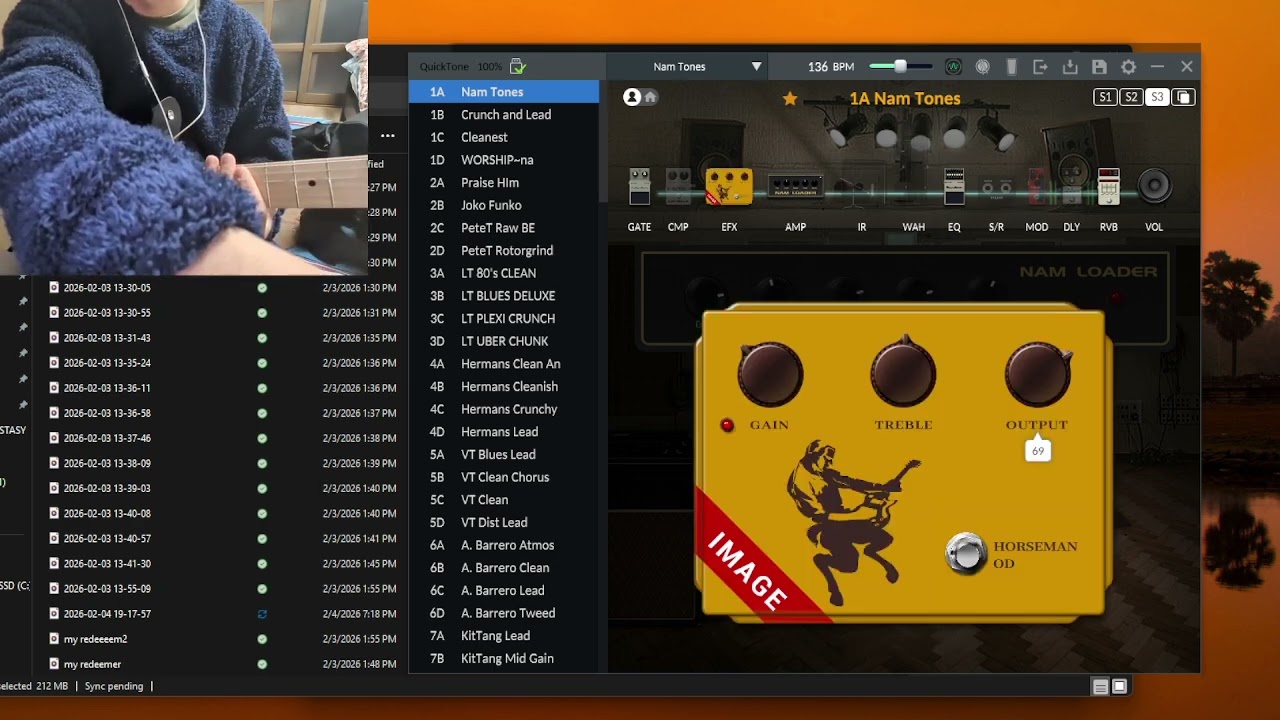This screenshot has width=1280, height=720.
Task: Select the CMP compressor pedal
Action: click(678, 187)
